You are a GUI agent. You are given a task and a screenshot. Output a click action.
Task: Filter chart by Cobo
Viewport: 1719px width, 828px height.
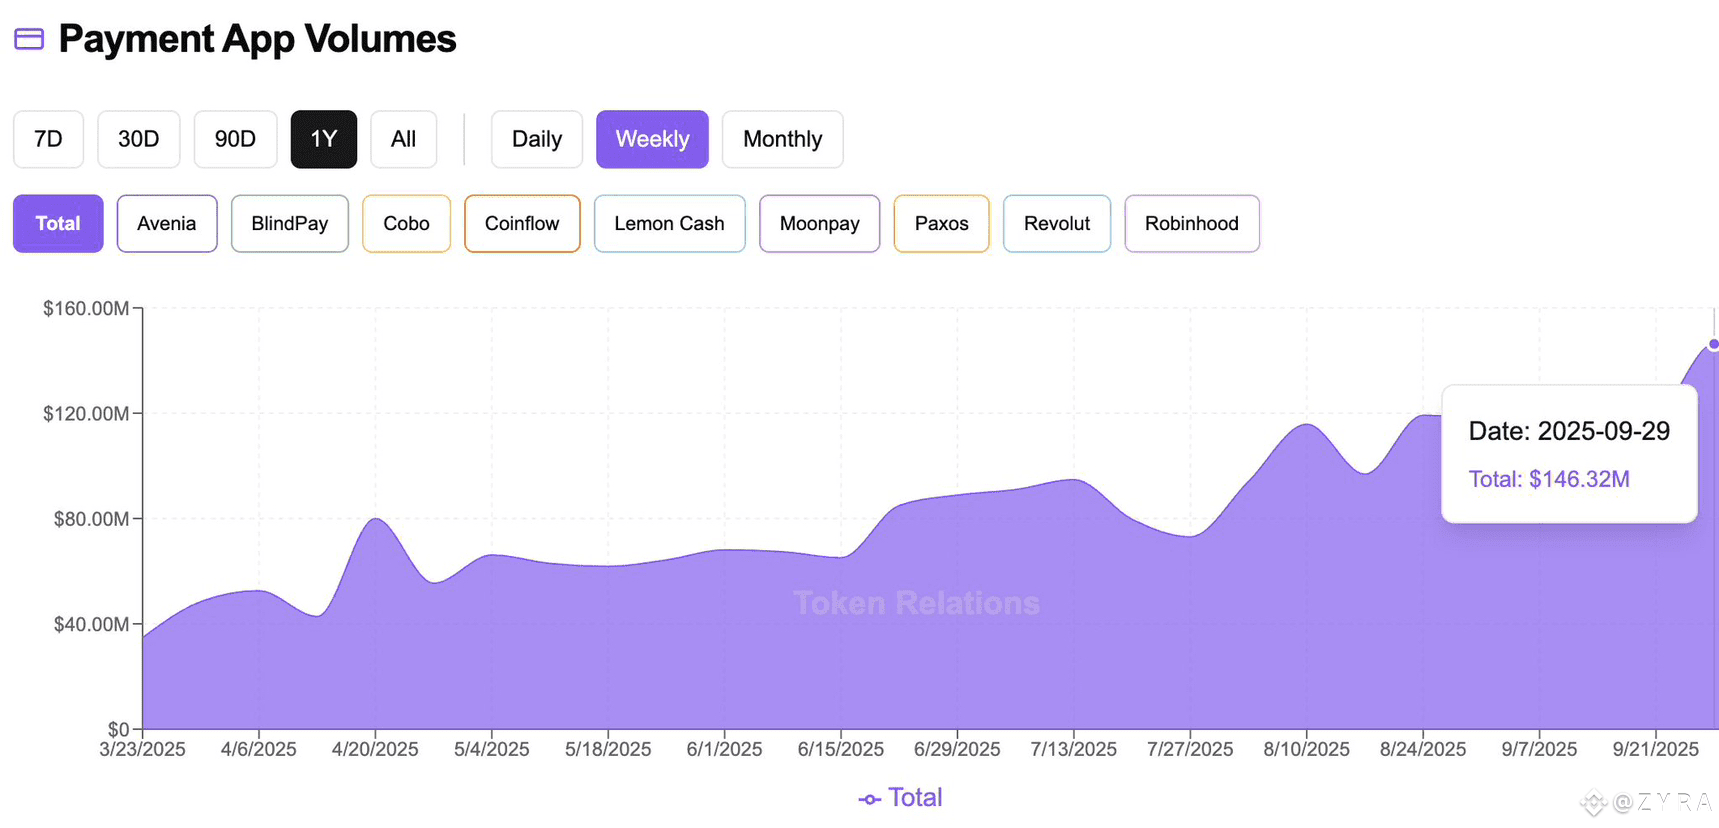[407, 223]
